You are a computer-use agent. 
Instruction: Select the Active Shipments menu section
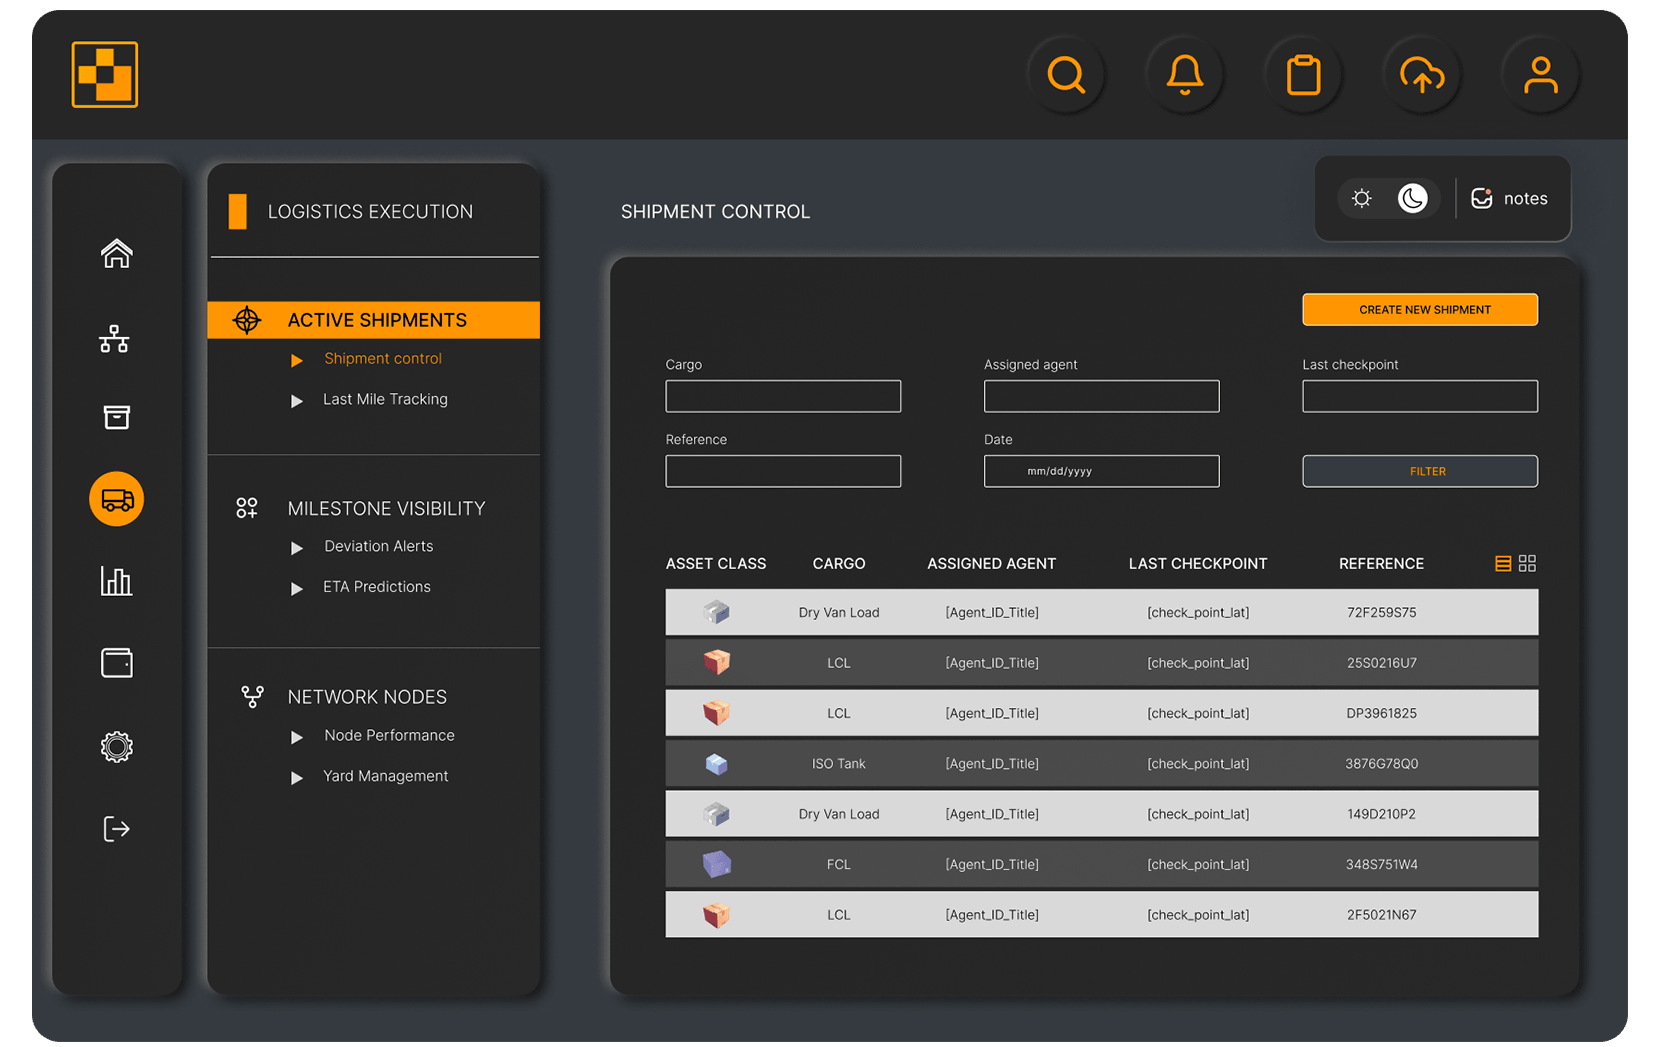pyautogui.click(x=376, y=320)
